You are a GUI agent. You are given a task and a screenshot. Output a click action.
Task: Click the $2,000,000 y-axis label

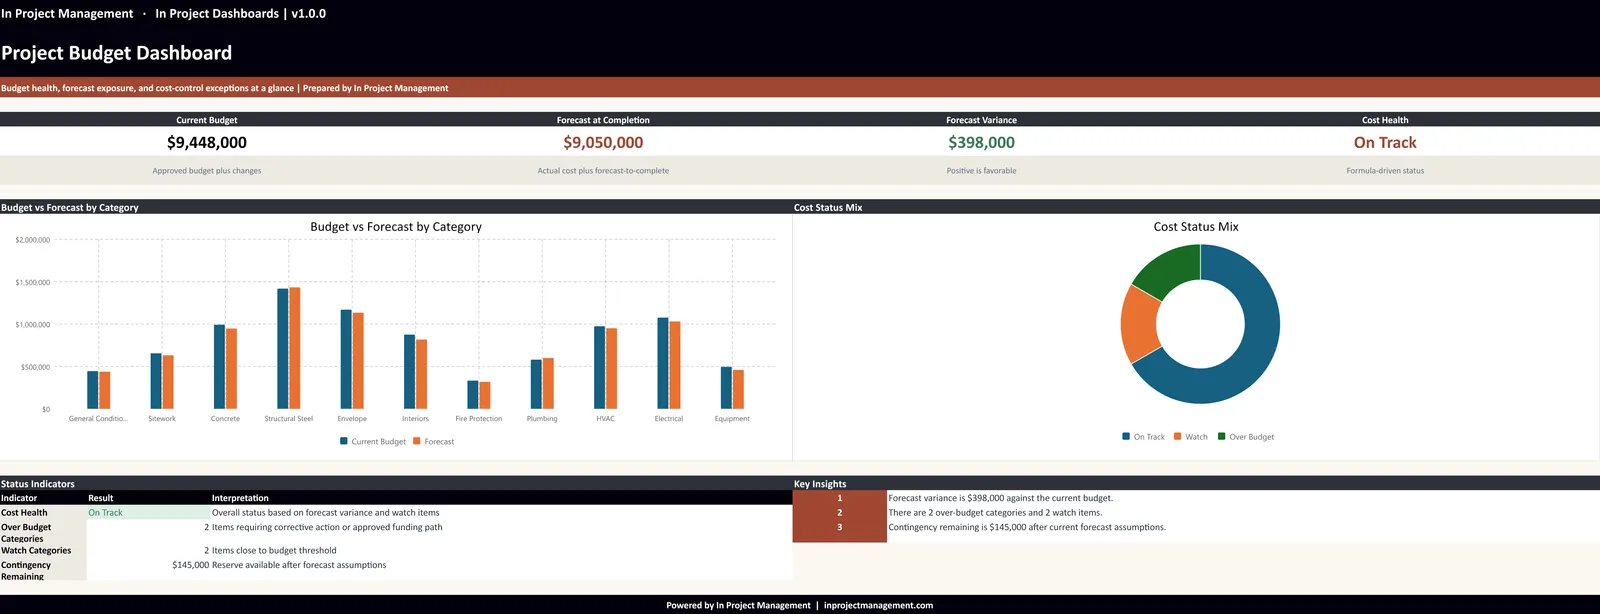click(x=33, y=240)
